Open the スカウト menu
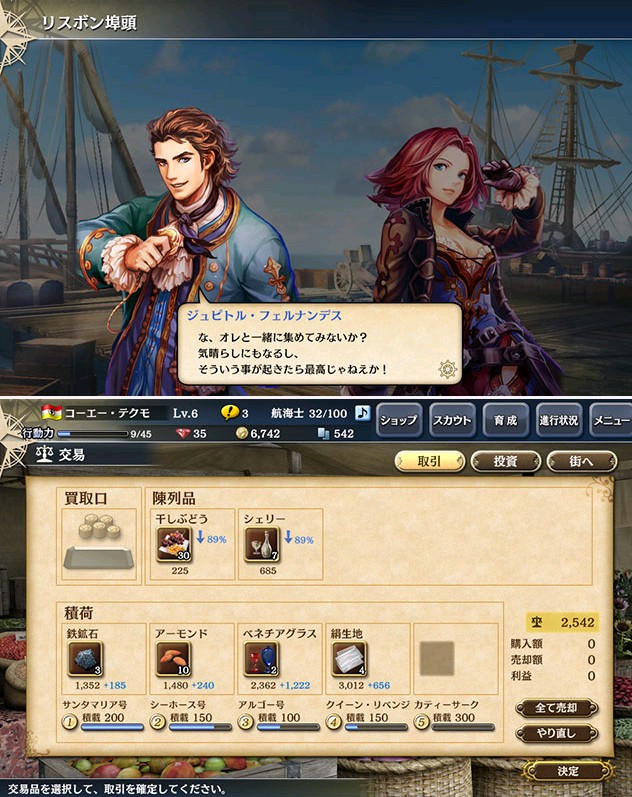The height and width of the screenshot is (797, 632). click(x=453, y=420)
